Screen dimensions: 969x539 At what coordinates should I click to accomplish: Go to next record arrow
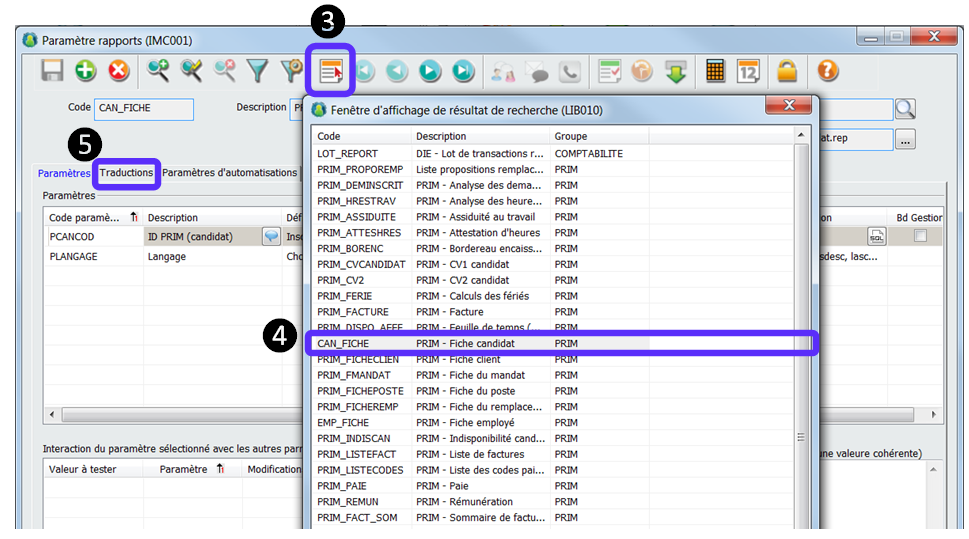tap(430, 71)
